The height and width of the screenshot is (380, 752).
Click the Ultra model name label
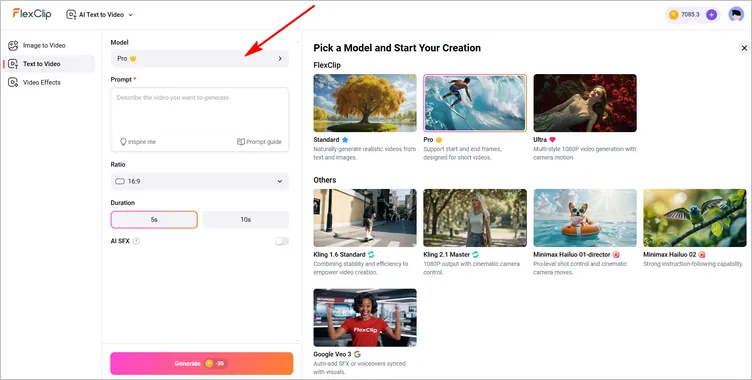540,140
